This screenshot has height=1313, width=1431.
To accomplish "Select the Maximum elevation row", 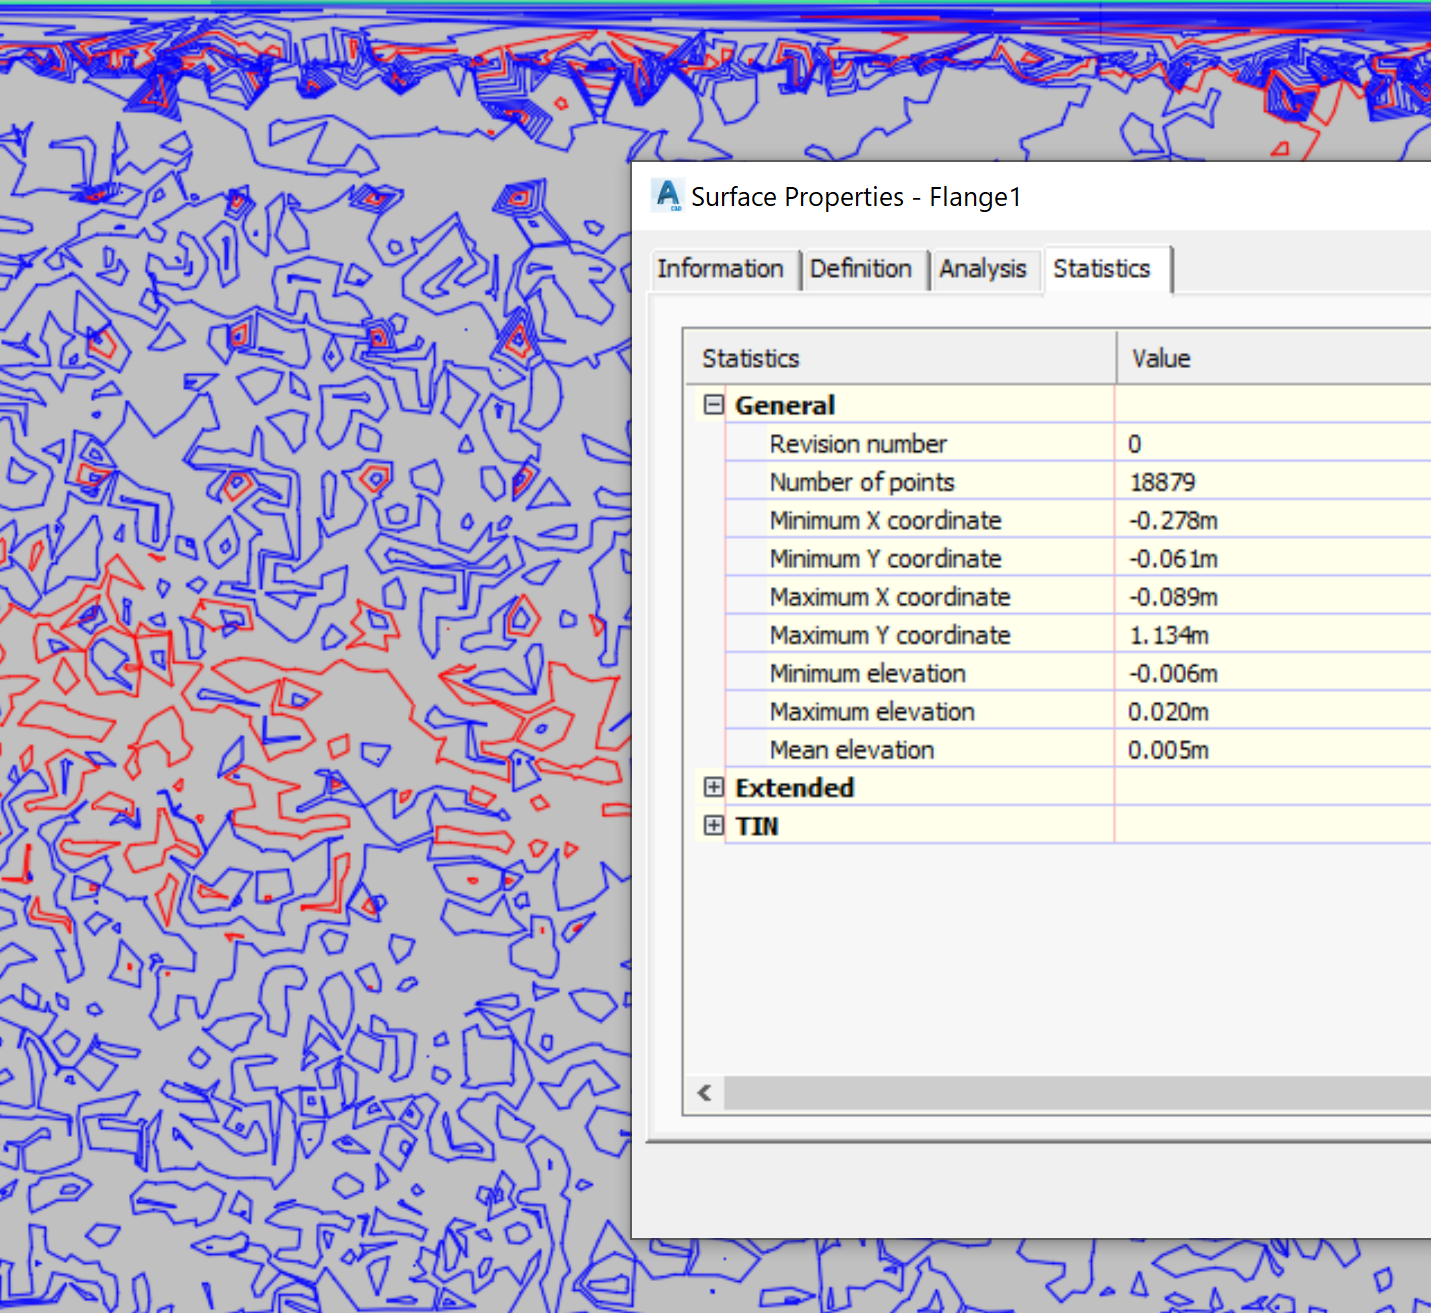I will [x=1078, y=711].
